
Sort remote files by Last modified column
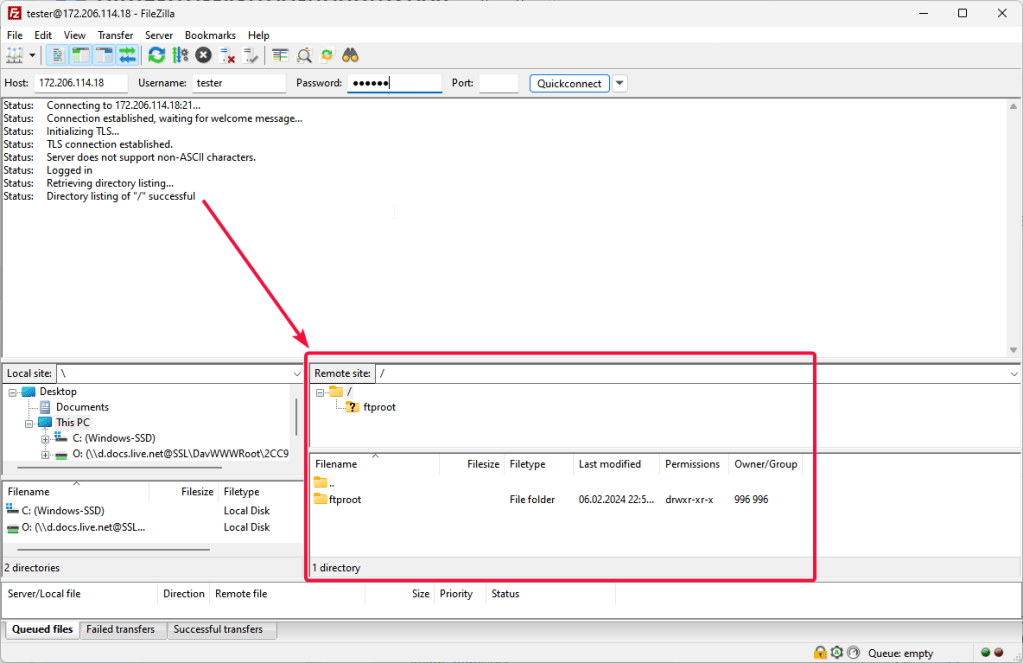[x=609, y=464]
